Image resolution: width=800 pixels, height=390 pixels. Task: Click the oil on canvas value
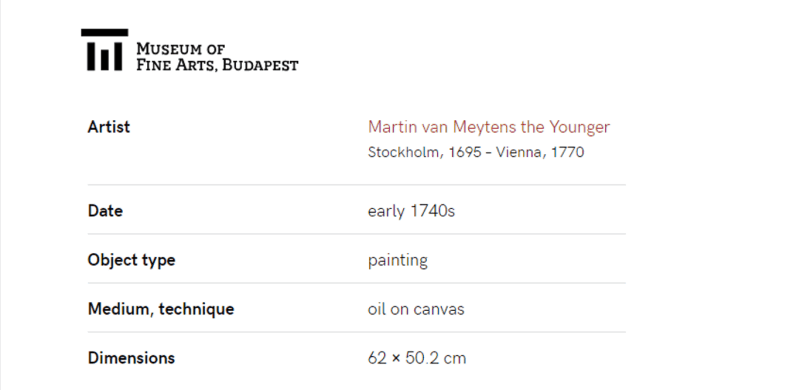tap(416, 309)
